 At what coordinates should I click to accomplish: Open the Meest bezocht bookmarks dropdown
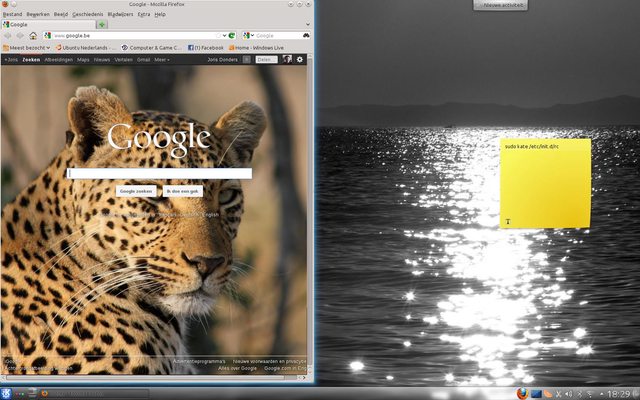(x=26, y=48)
